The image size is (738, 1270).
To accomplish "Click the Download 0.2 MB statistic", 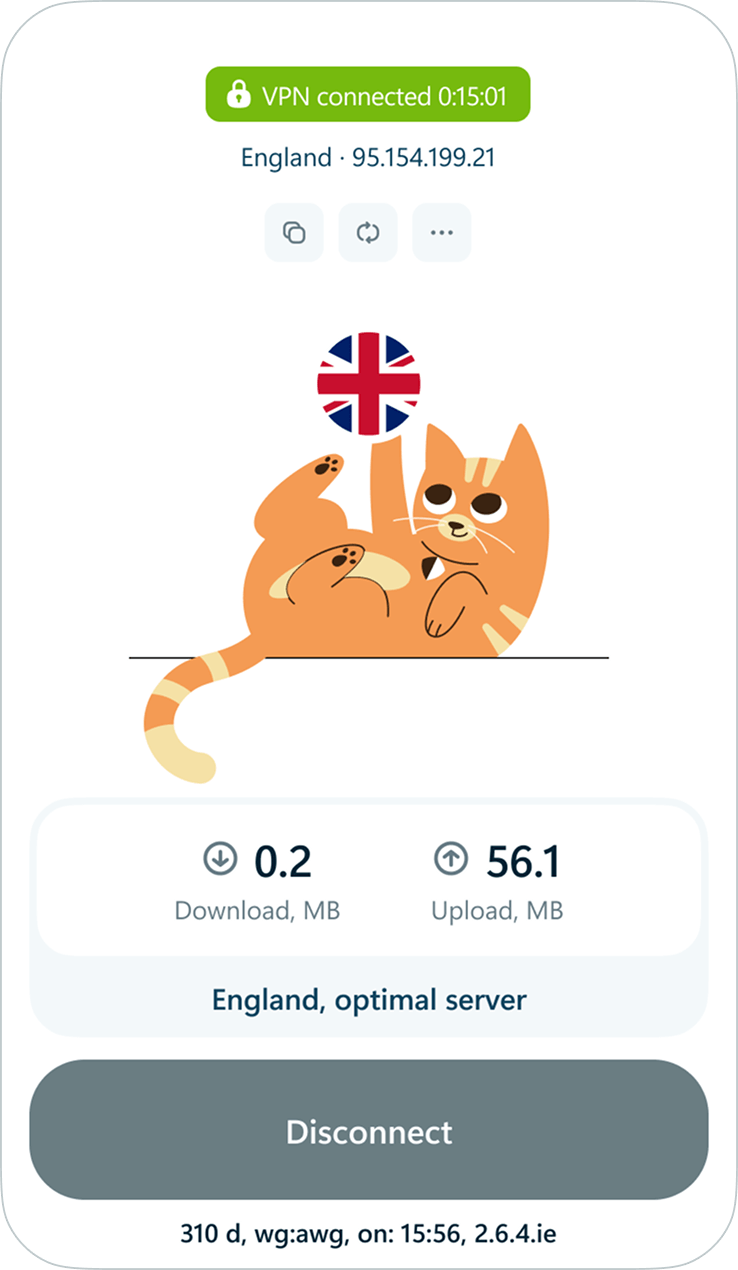I will 257,880.
